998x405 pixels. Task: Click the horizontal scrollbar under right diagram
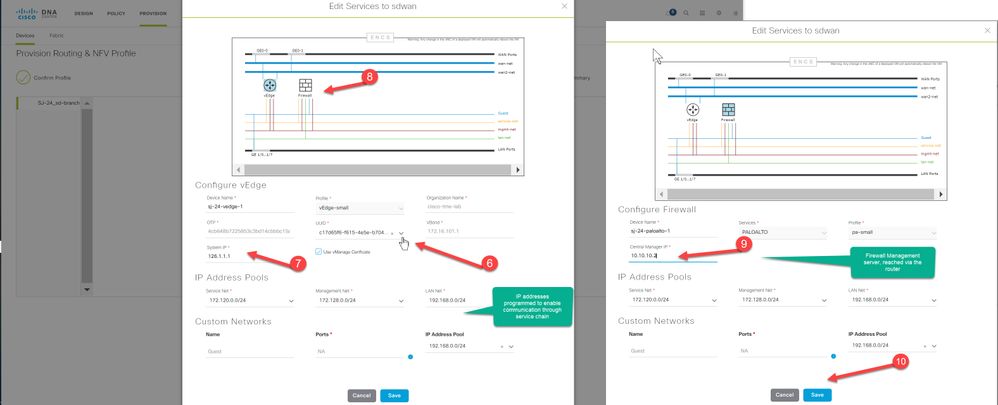[801, 194]
